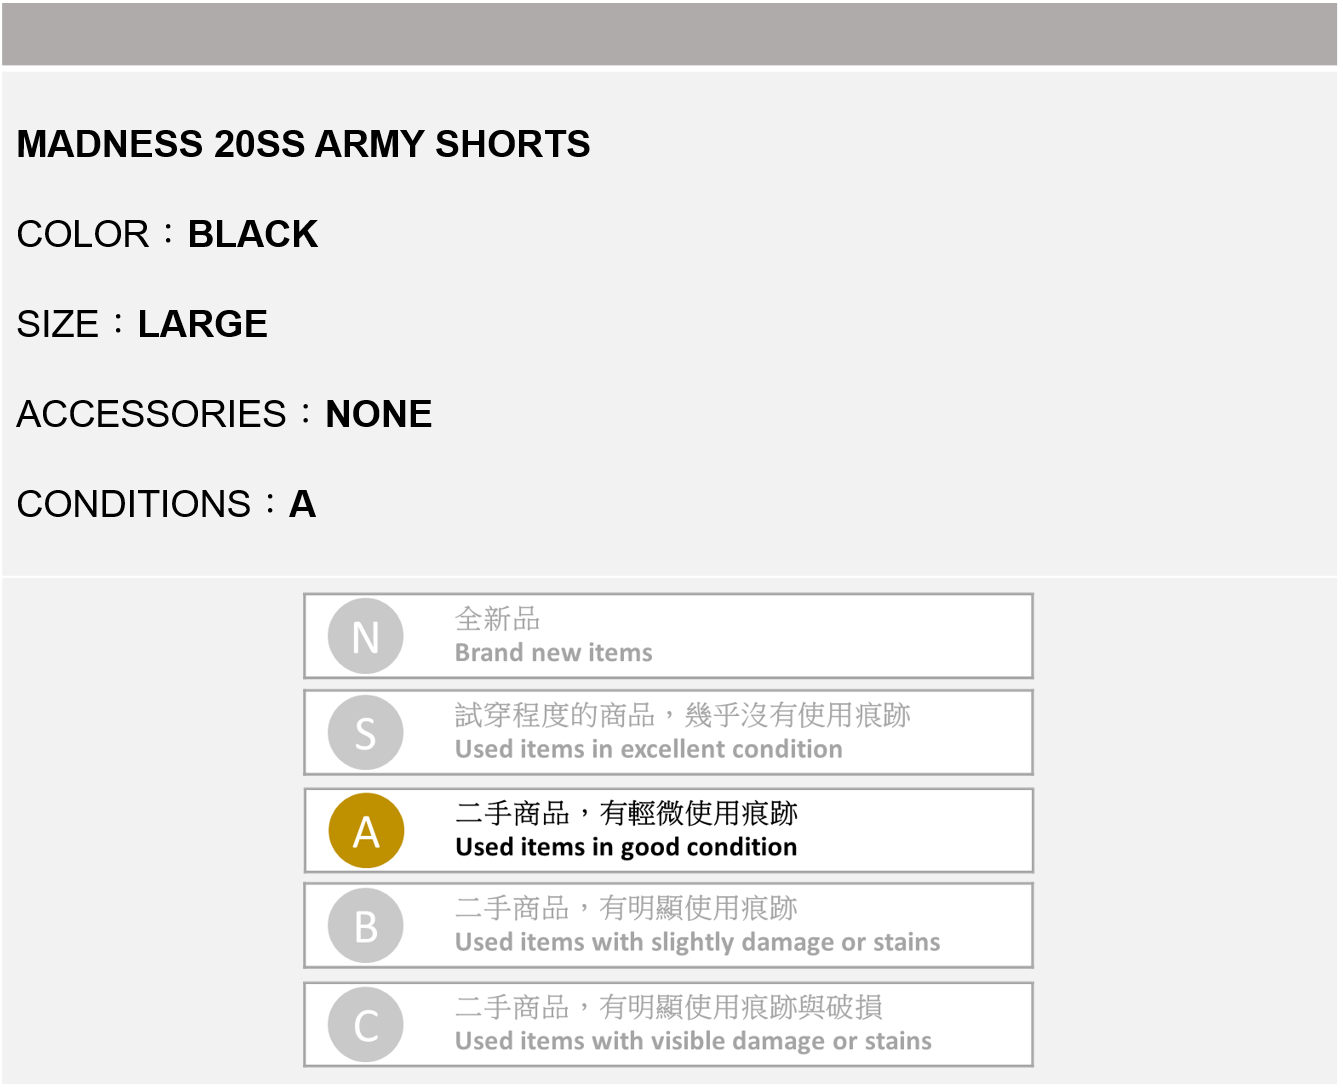This screenshot has height=1088, width=1343.
Task: Click 'Used items in good condition' label
Action: (x=626, y=847)
